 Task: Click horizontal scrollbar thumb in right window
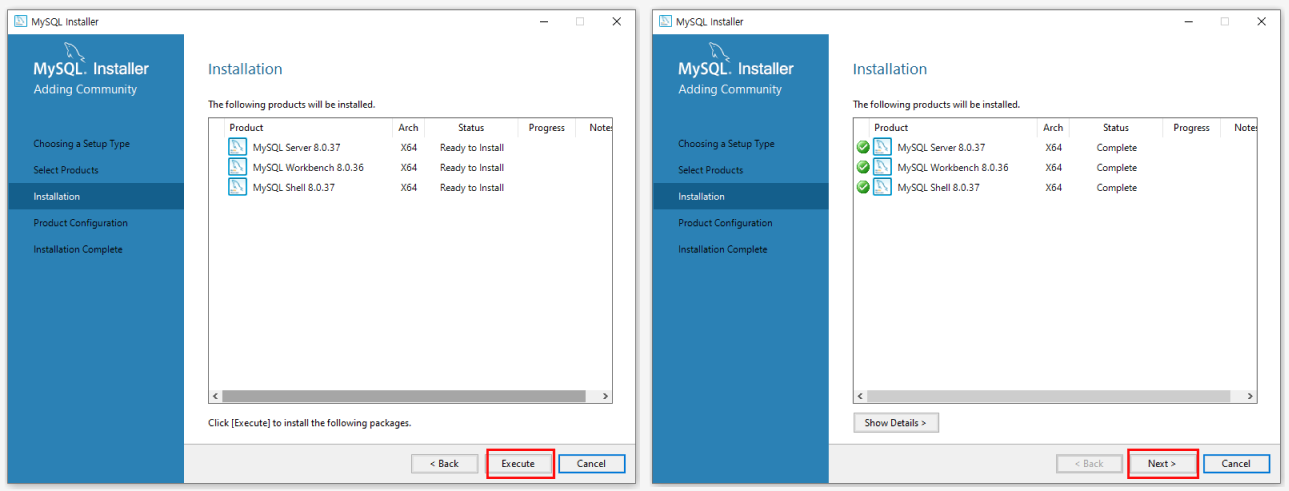click(1049, 396)
